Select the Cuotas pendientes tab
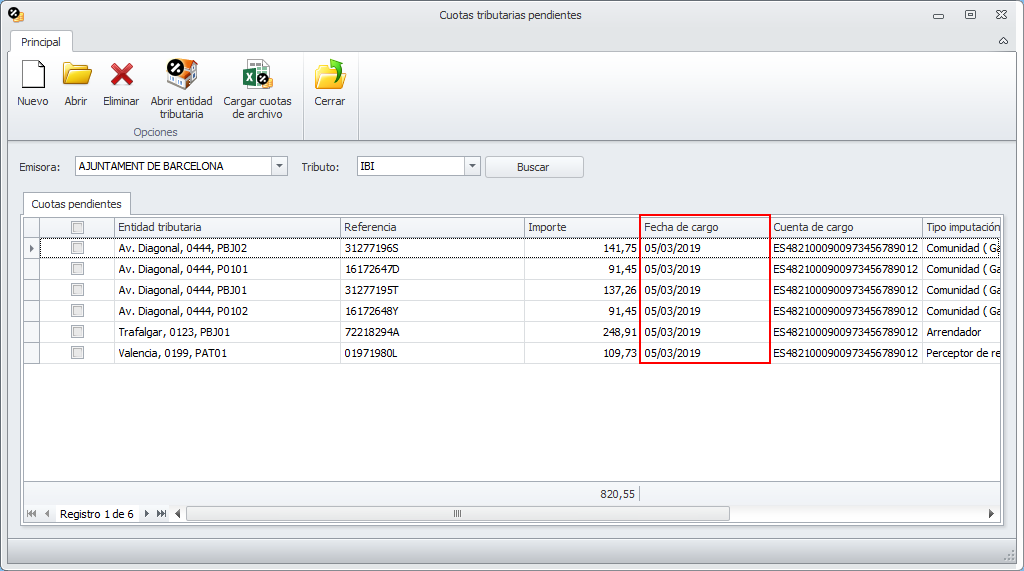This screenshot has width=1024, height=571. (76, 204)
